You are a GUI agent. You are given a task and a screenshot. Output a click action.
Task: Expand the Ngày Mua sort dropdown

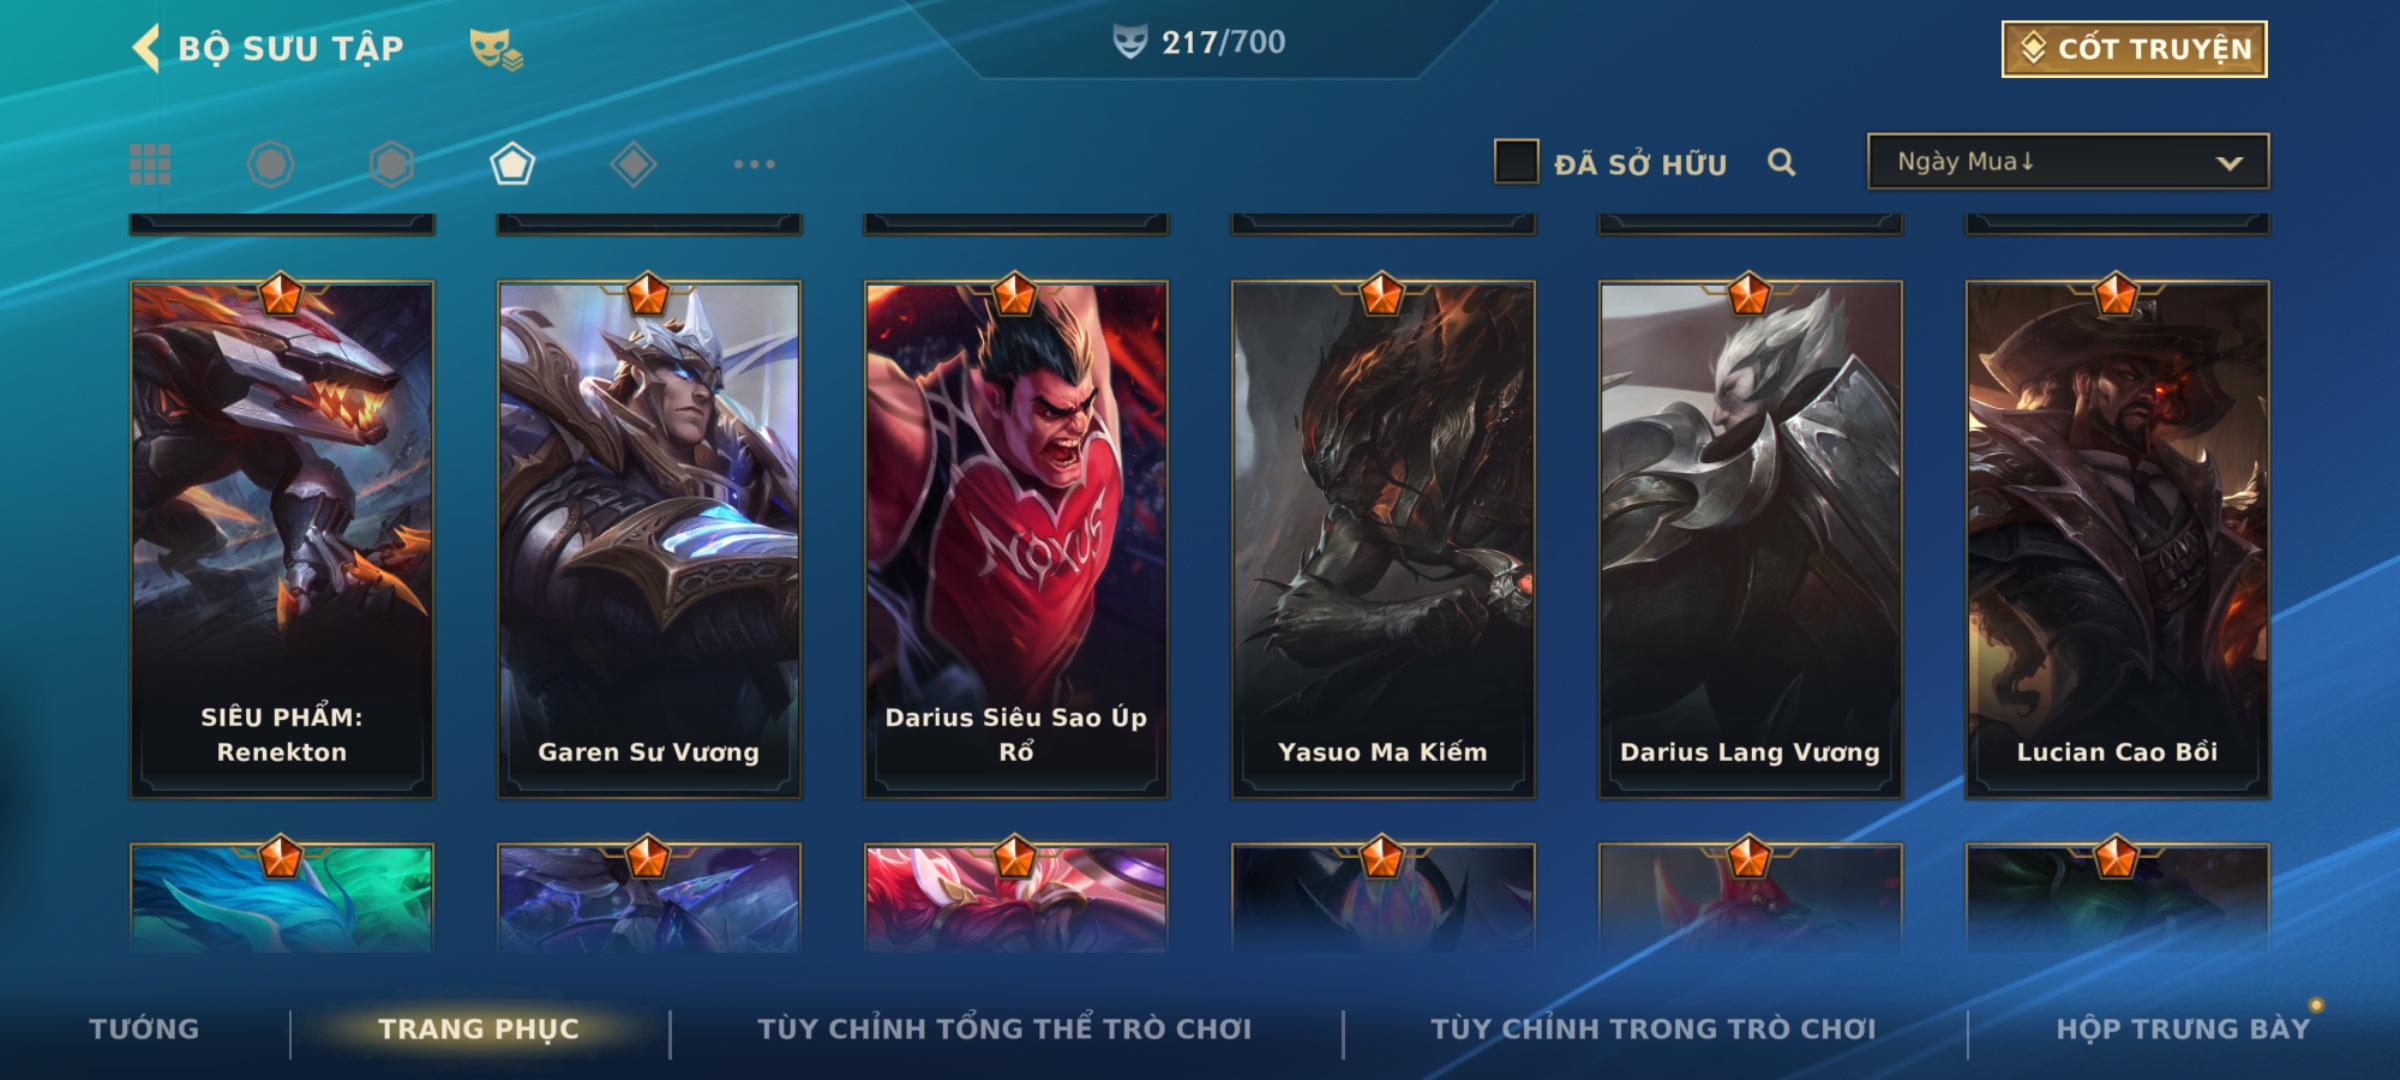click(x=2068, y=161)
